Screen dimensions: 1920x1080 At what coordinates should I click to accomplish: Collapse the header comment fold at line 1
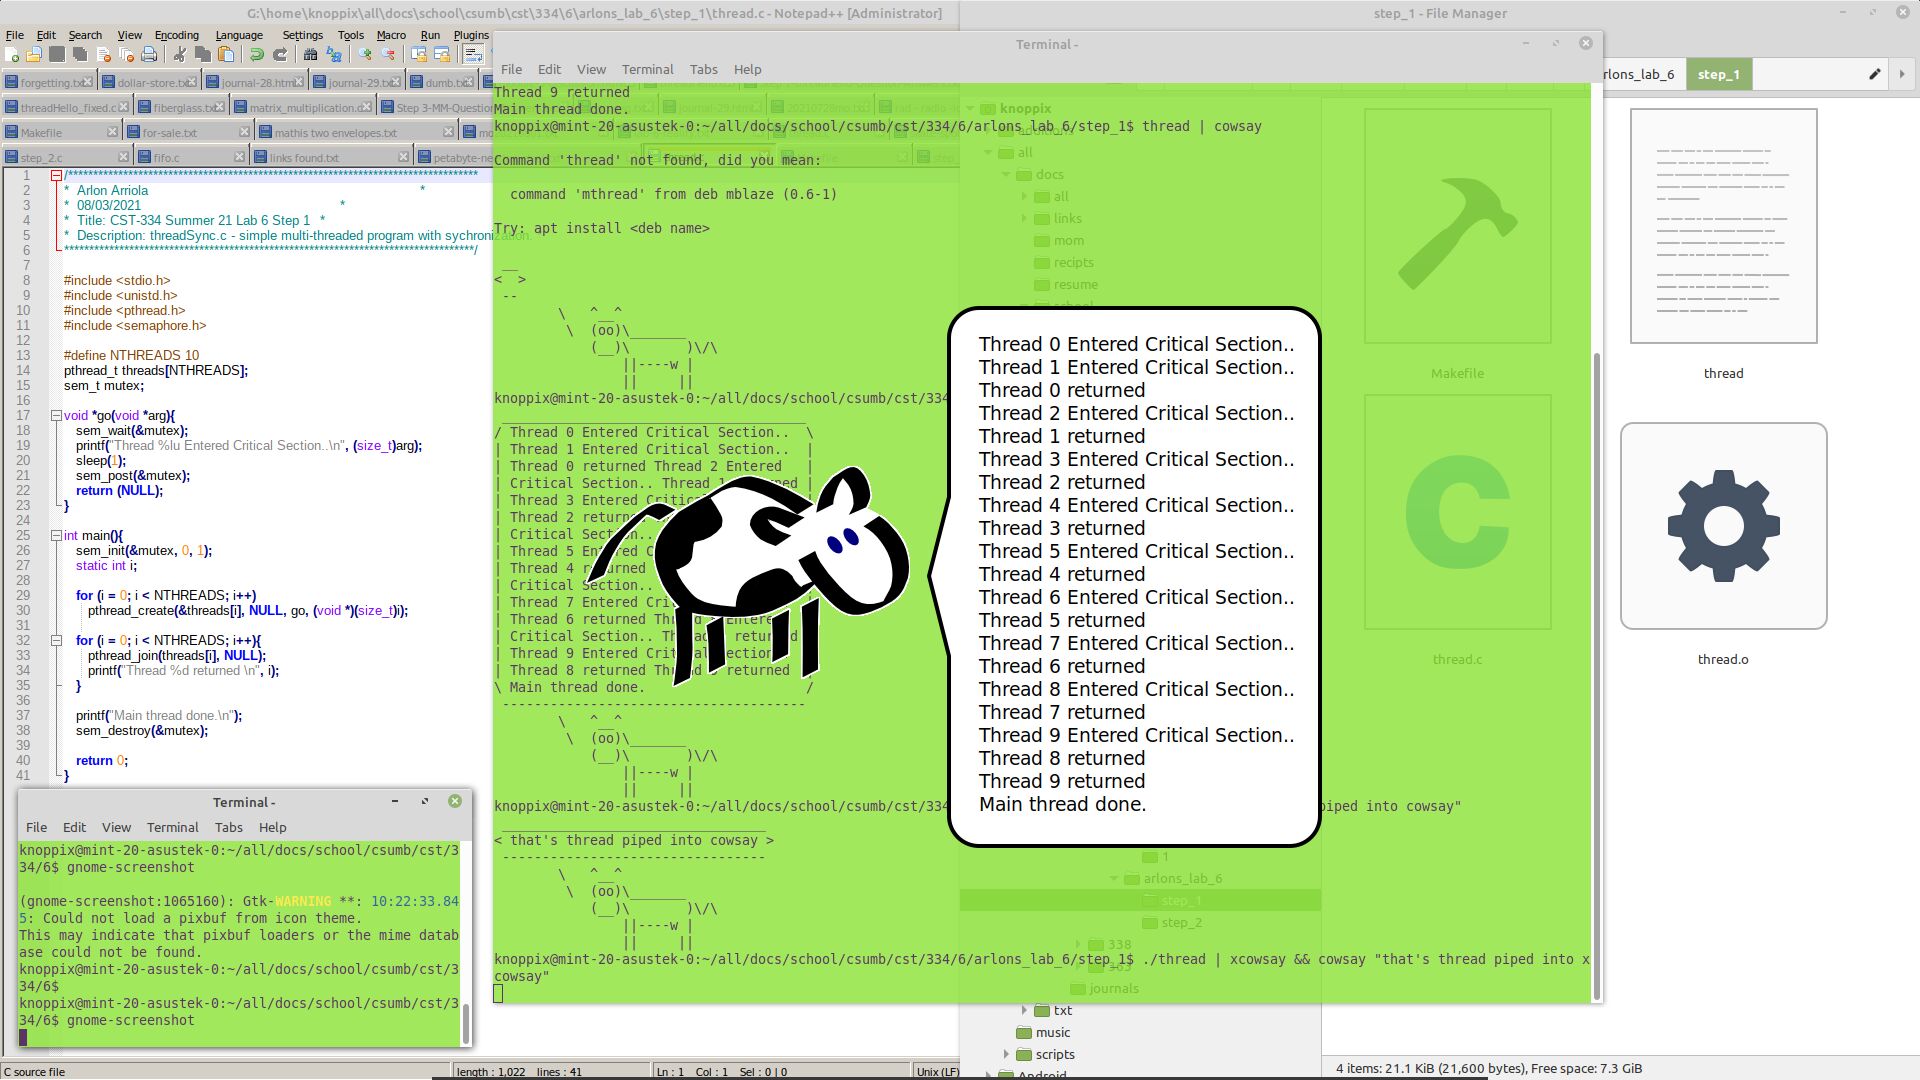(x=57, y=175)
